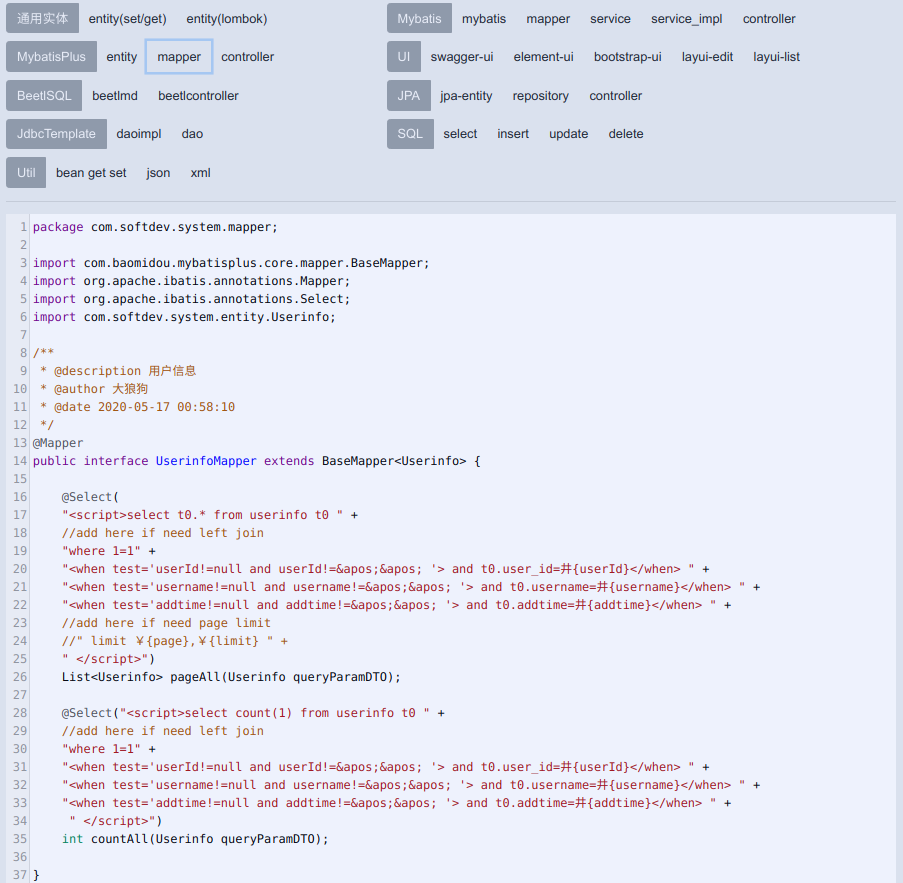Screen dimensions: 903x883
Task: Generate the SQL insert statement
Action: click(513, 134)
